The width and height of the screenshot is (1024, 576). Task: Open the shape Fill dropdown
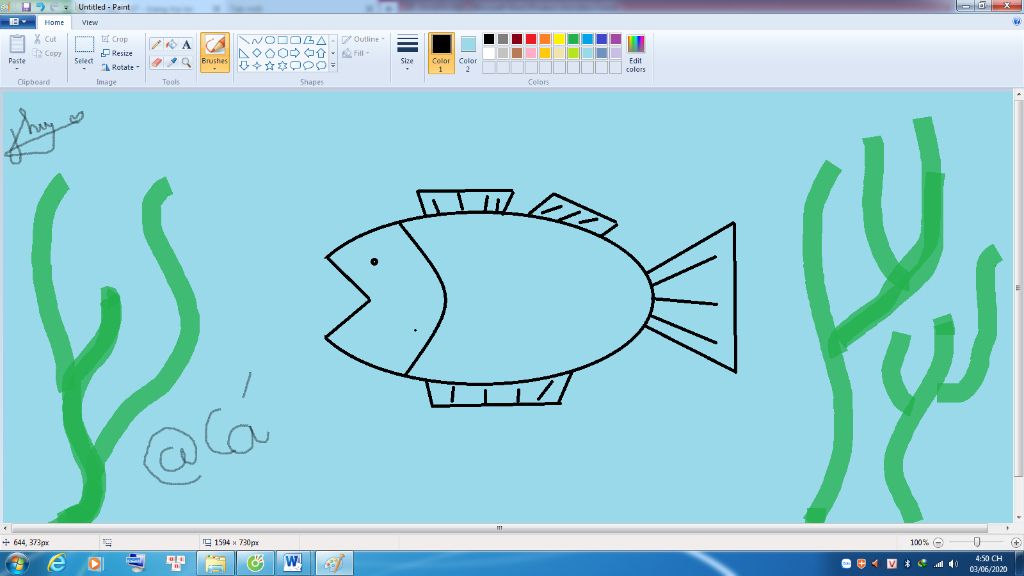pyautogui.click(x=356, y=54)
